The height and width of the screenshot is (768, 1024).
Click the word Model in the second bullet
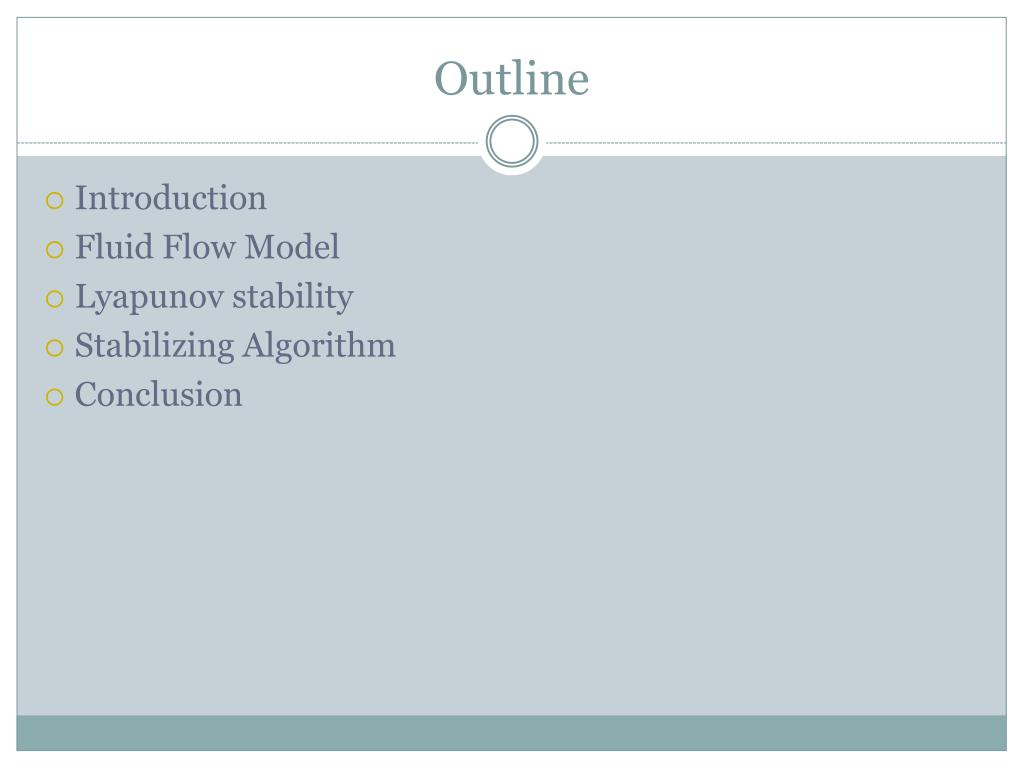coord(292,247)
